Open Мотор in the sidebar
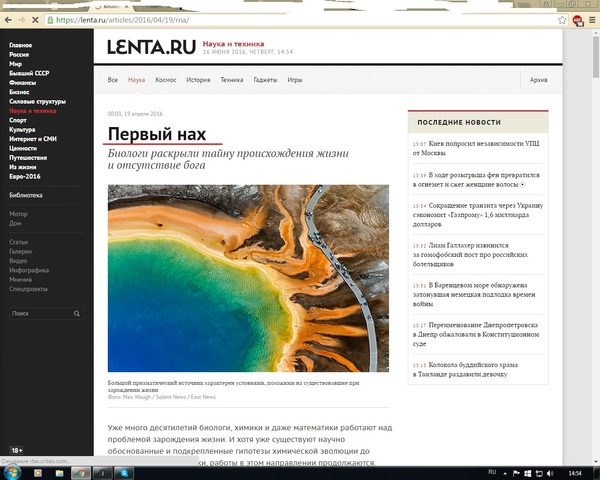 18,214
